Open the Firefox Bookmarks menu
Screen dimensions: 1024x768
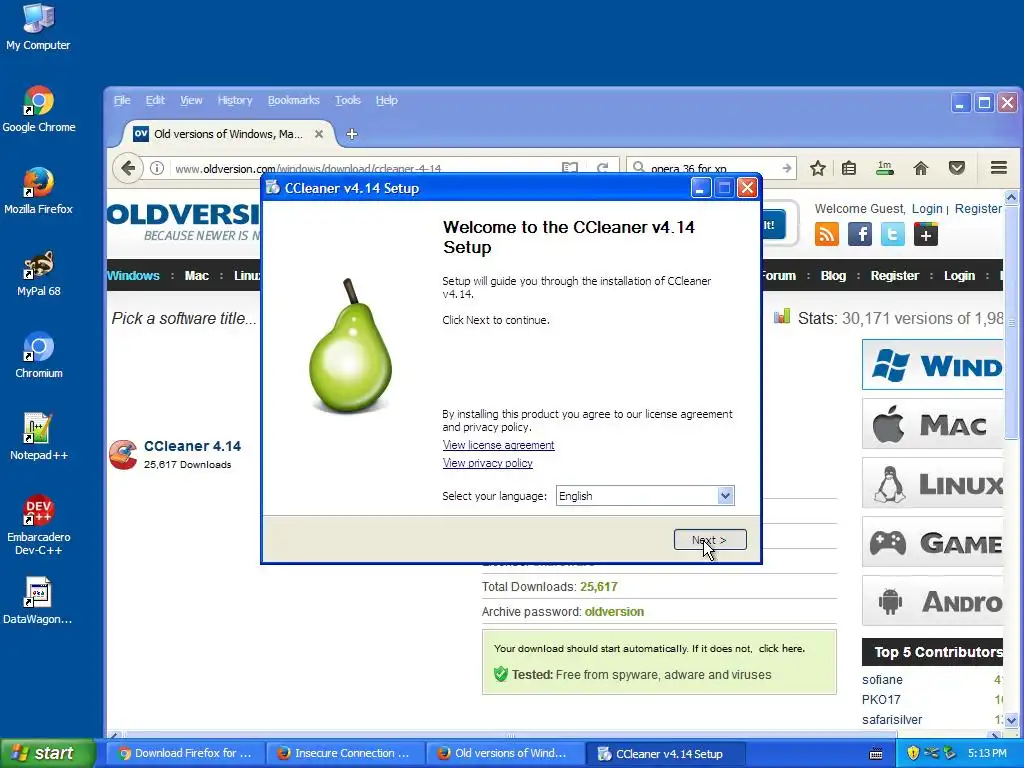click(x=293, y=100)
